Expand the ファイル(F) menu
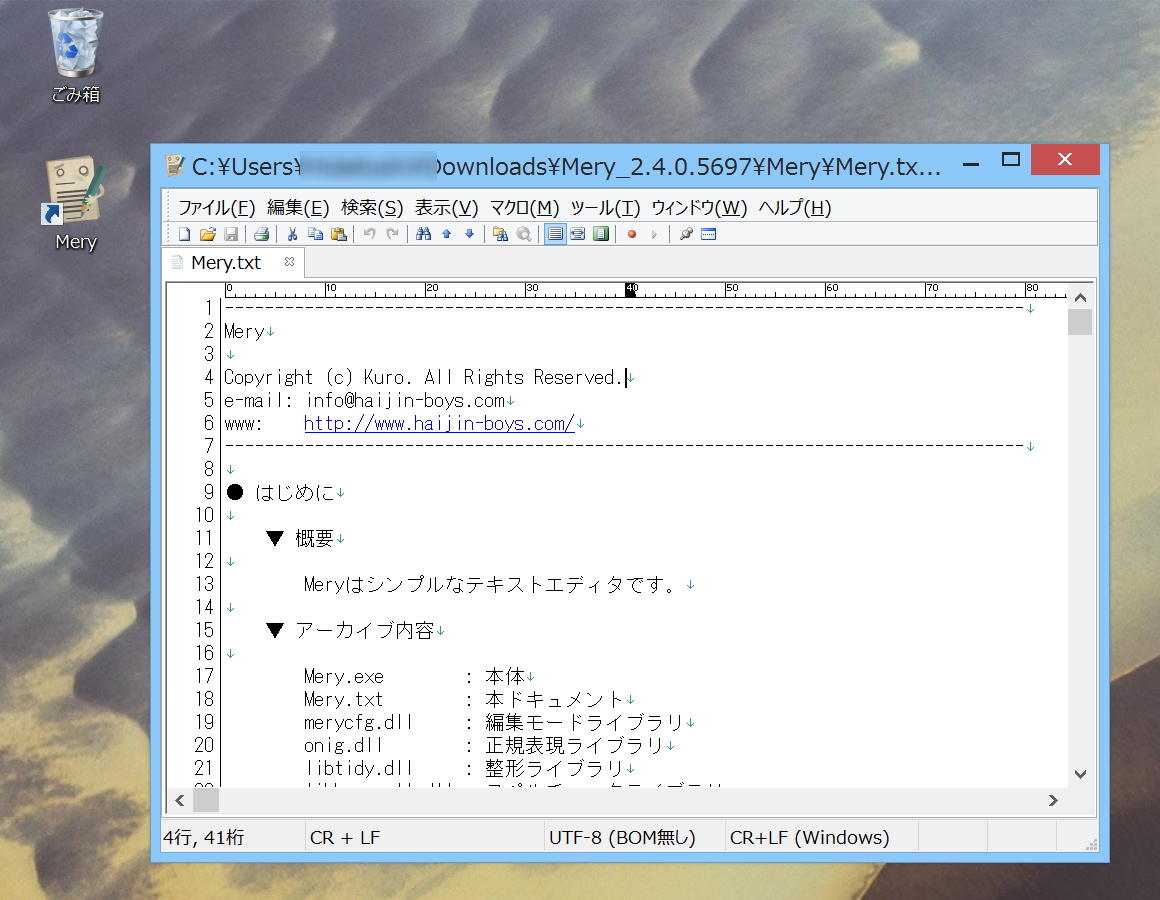 click(x=215, y=207)
